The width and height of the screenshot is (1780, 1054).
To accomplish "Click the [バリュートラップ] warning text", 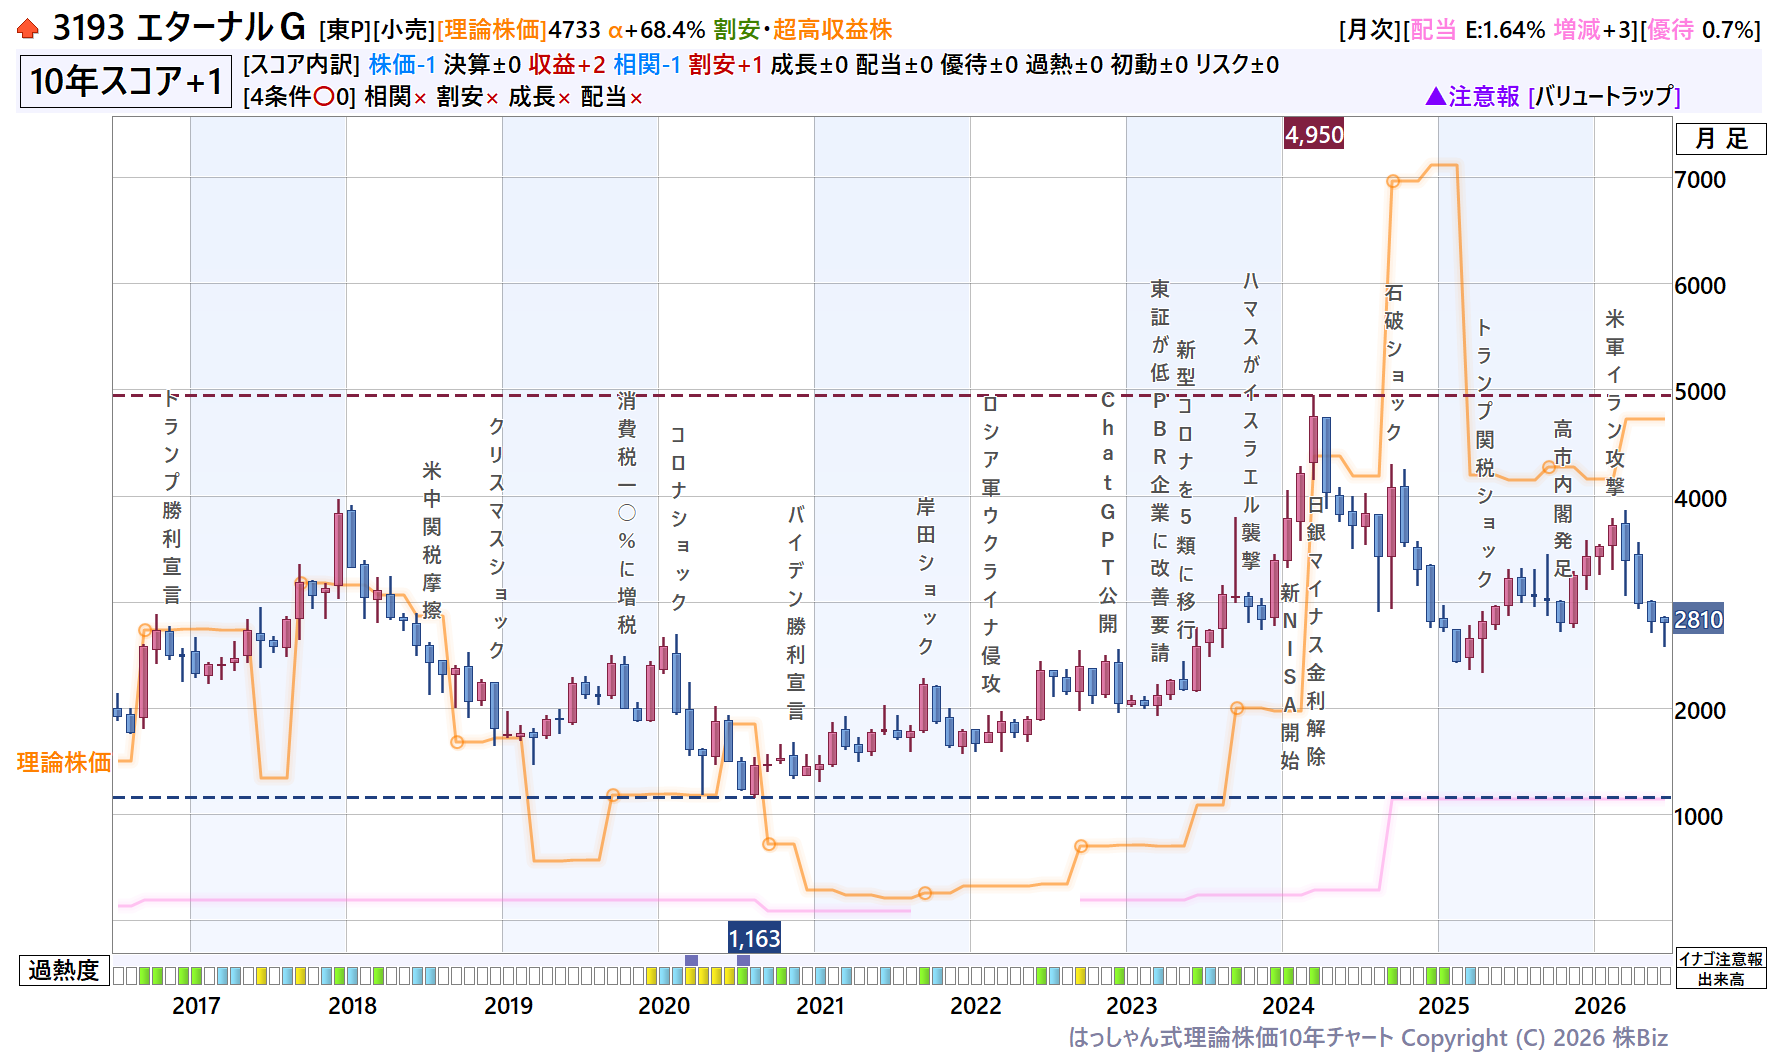I will pyautogui.click(x=1604, y=96).
